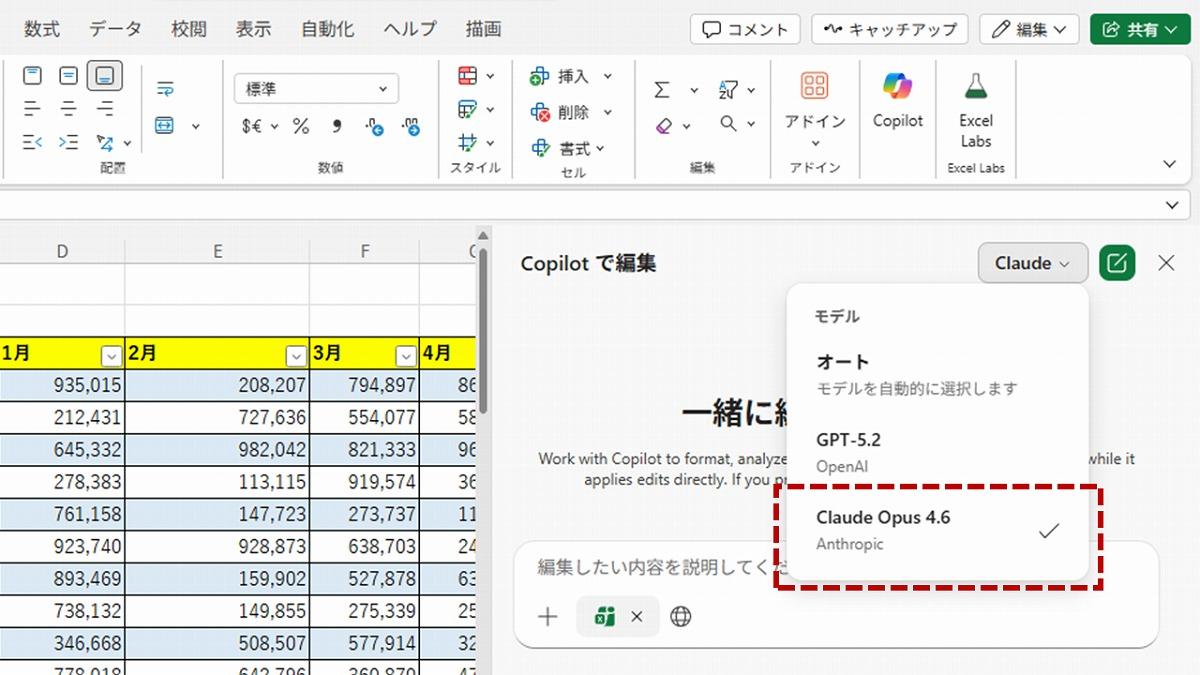Screen dimensions: 1200x675
Task: Open Copilot from the ribbon
Action: point(897,100)
